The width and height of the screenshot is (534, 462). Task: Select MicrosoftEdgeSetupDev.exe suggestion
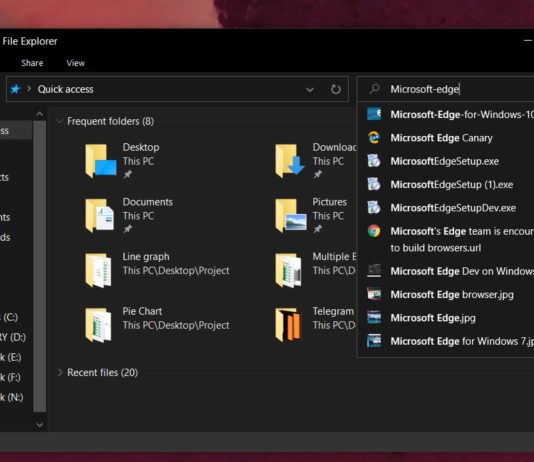pyautogui.click(x=446, y=208)
